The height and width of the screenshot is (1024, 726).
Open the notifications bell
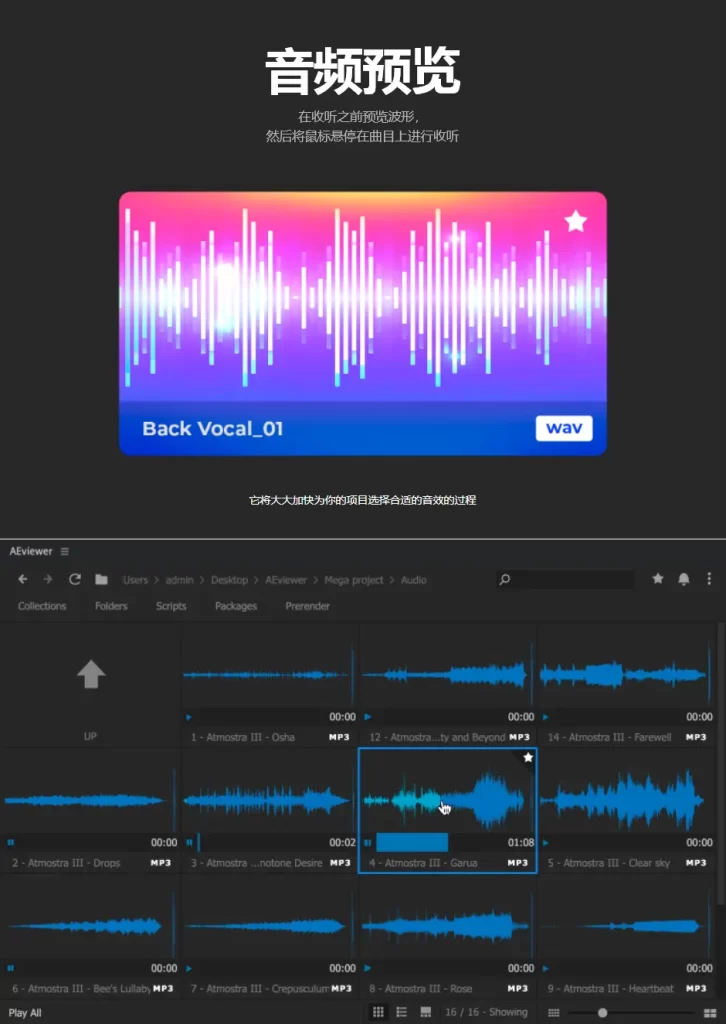[684, 579]
